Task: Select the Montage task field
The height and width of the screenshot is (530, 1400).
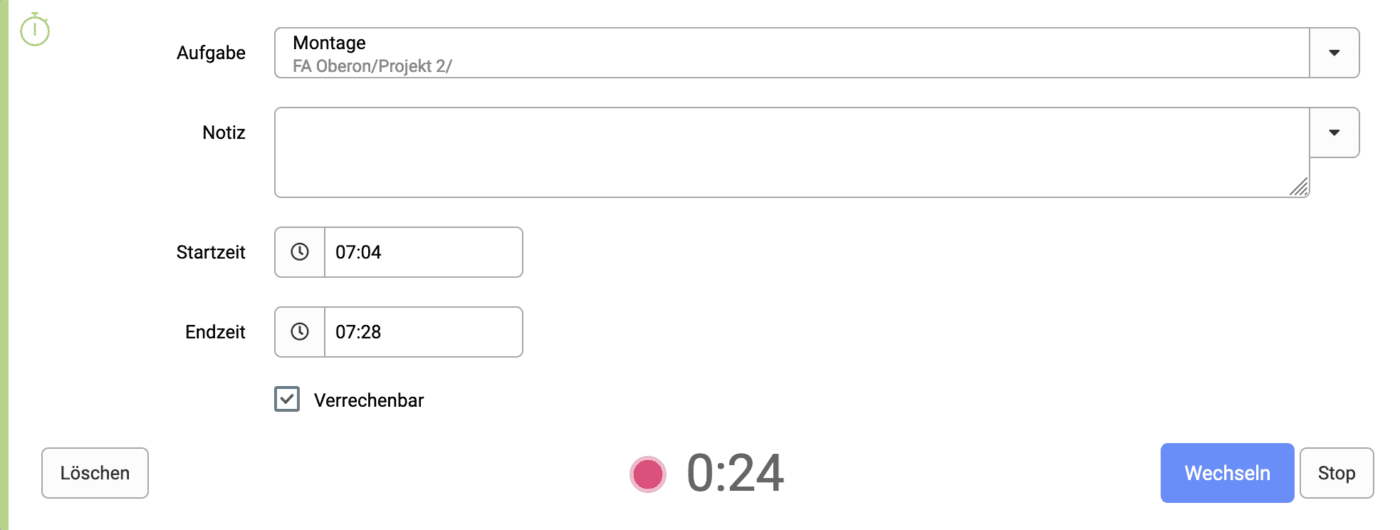Action: pyautogui.click(x=790, y=53)
